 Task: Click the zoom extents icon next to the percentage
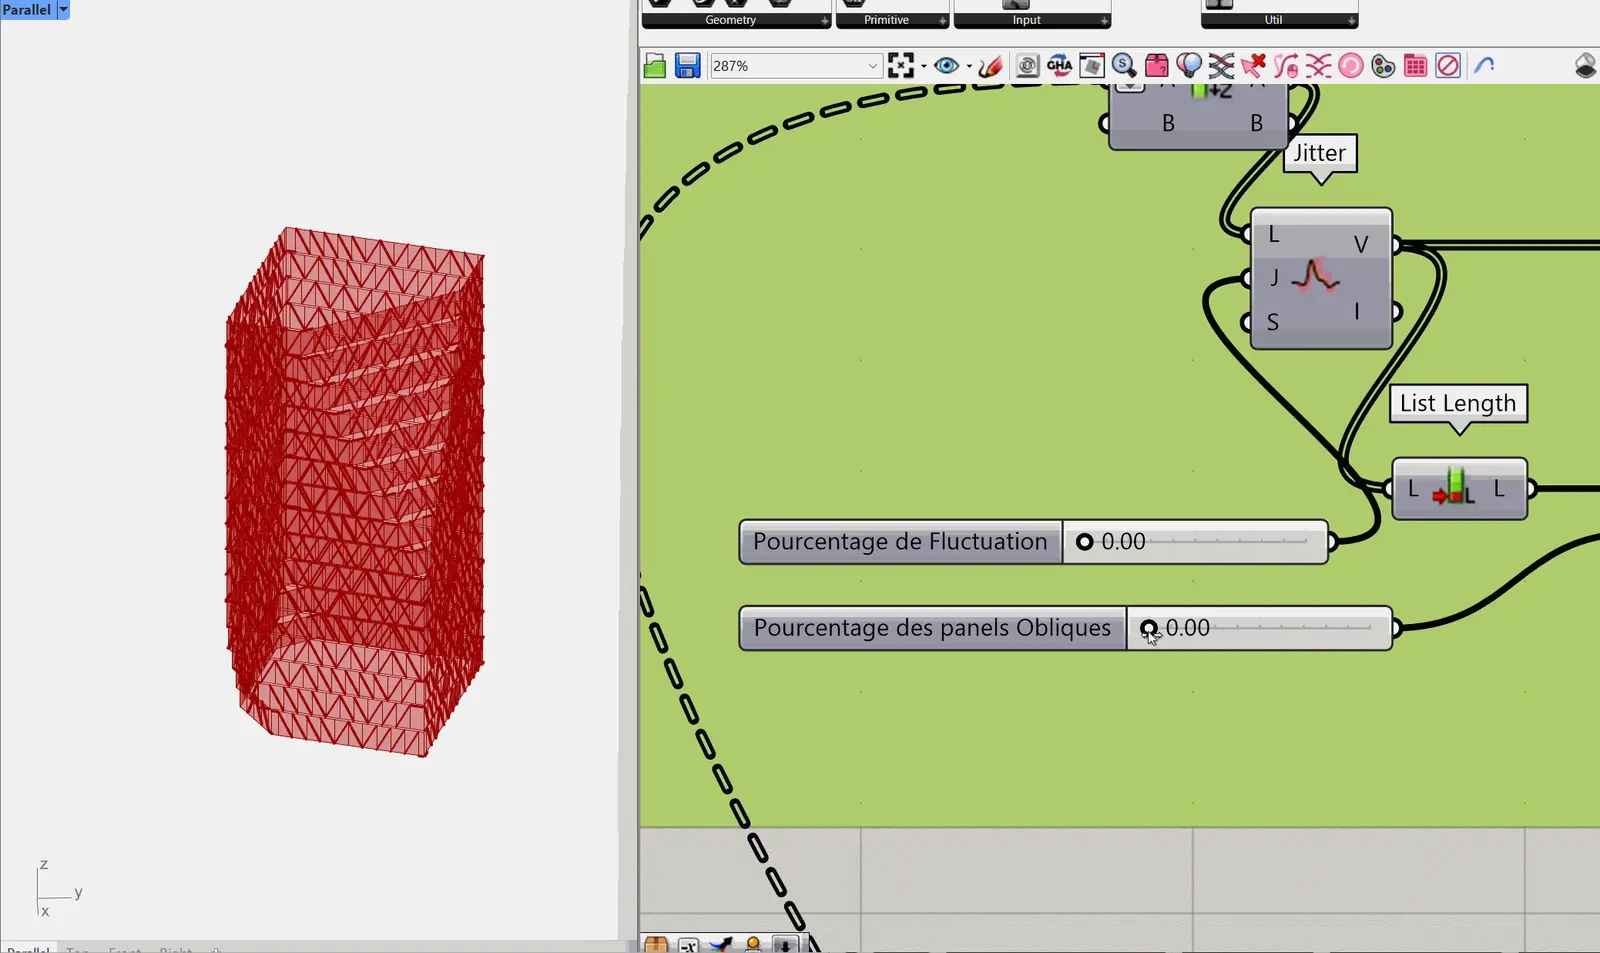(900, 65)
